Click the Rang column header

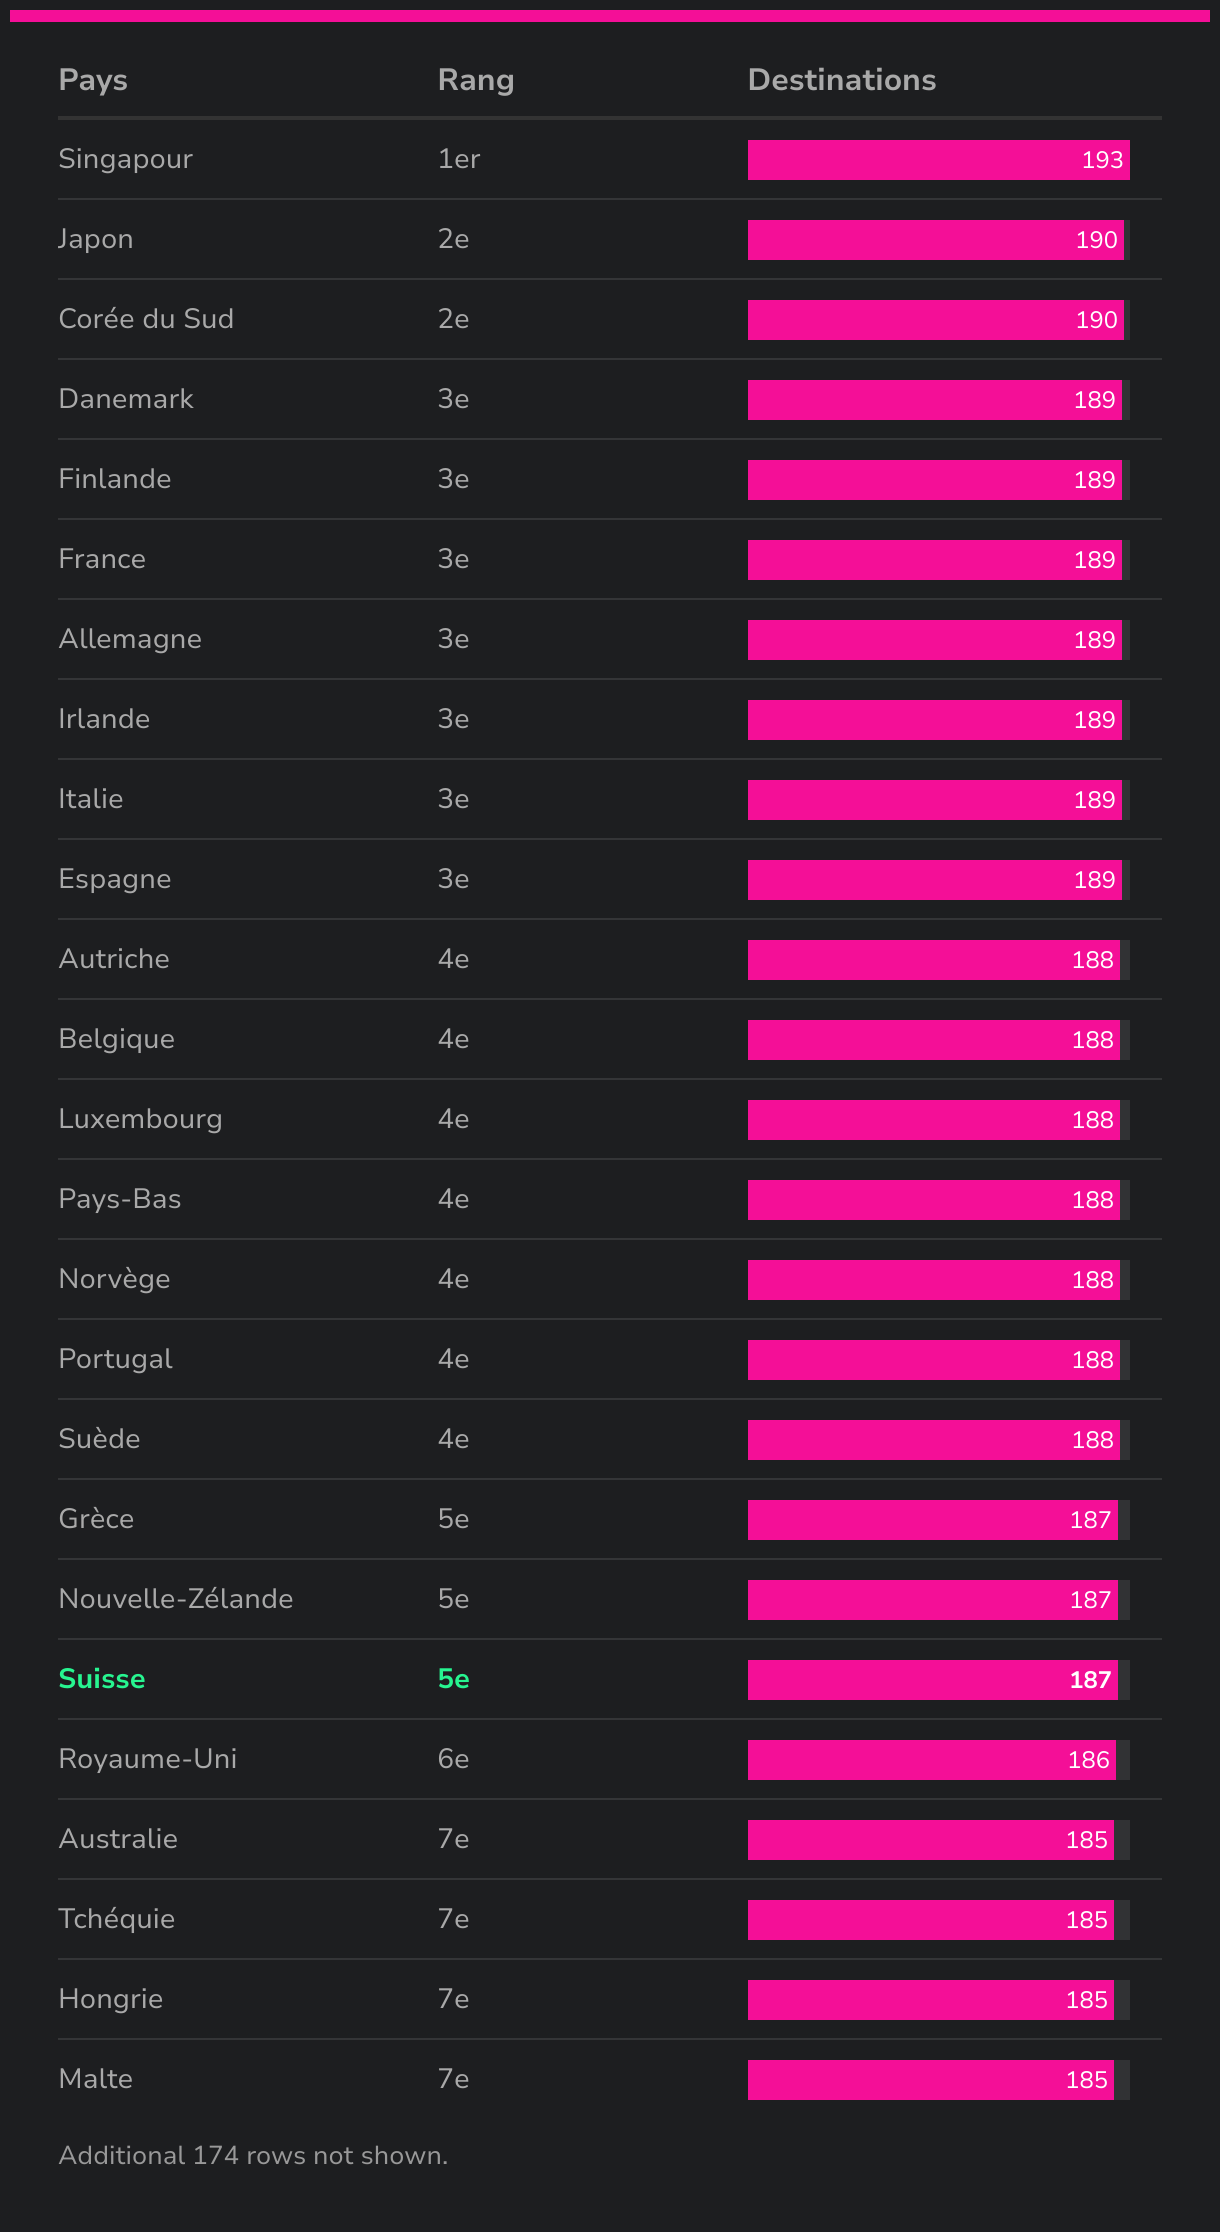[475, 80]
